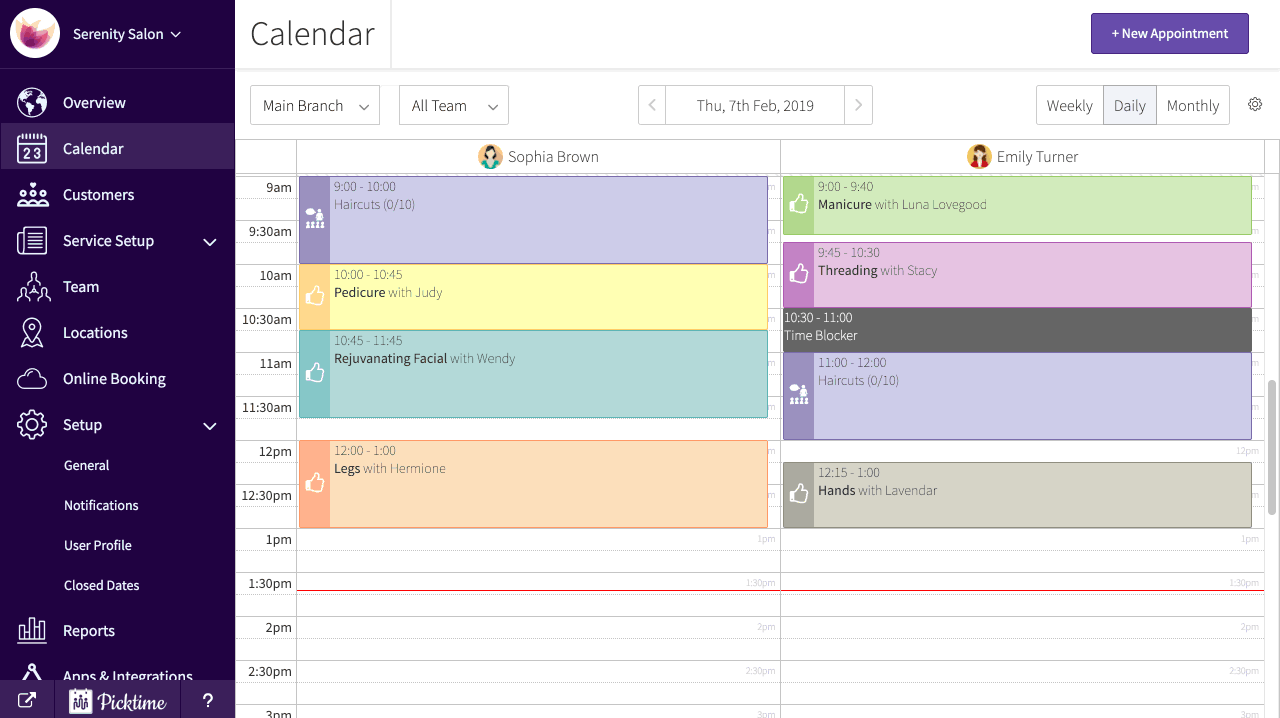The image size is (1280, 718).
Task: Switch to Weekly calendar view
Action: click(1069, 105)
